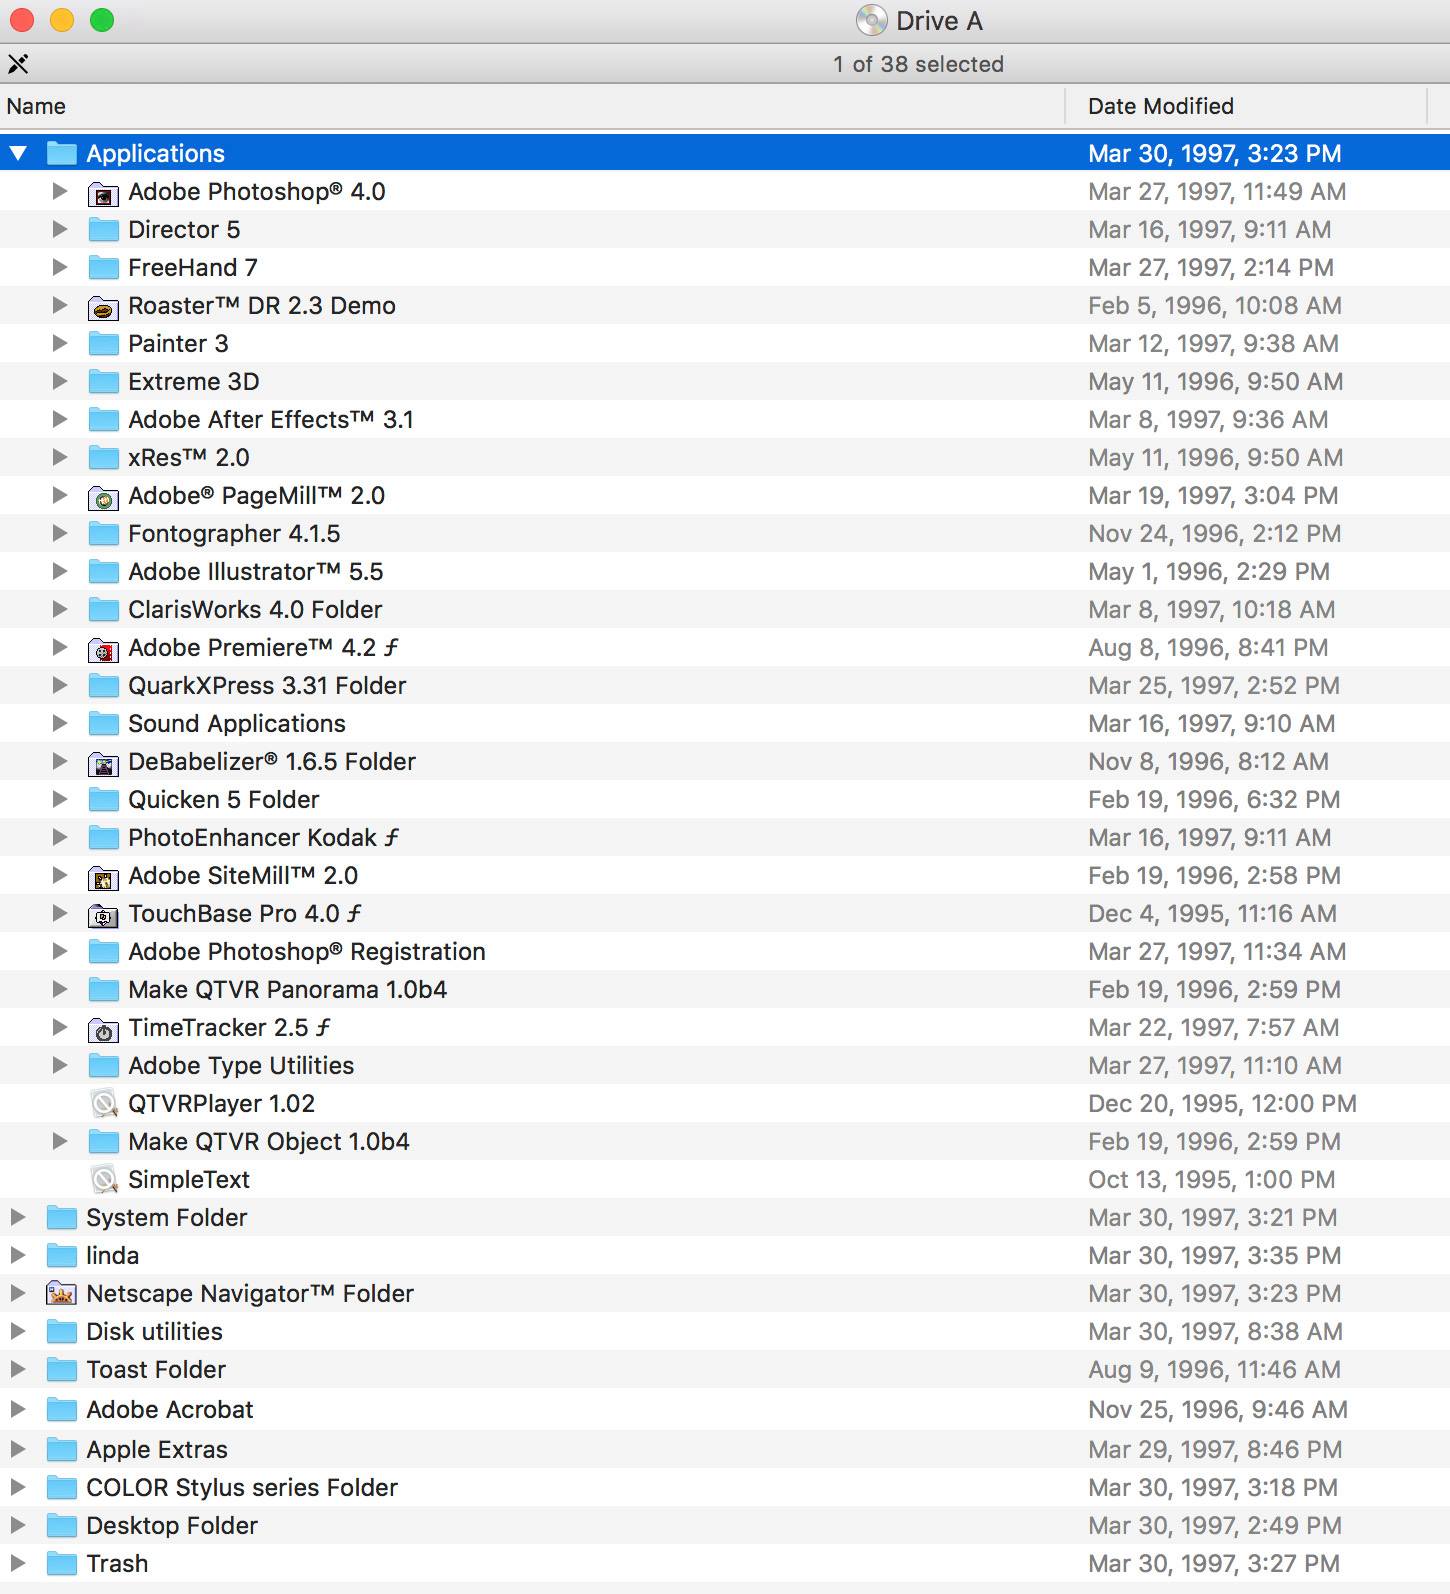The width and height of the screenshot is (1450, 1594).
Task: Expand the Adobe After Effects 3.1 folder
Action: pyautogui.click(x=60, y=420)
